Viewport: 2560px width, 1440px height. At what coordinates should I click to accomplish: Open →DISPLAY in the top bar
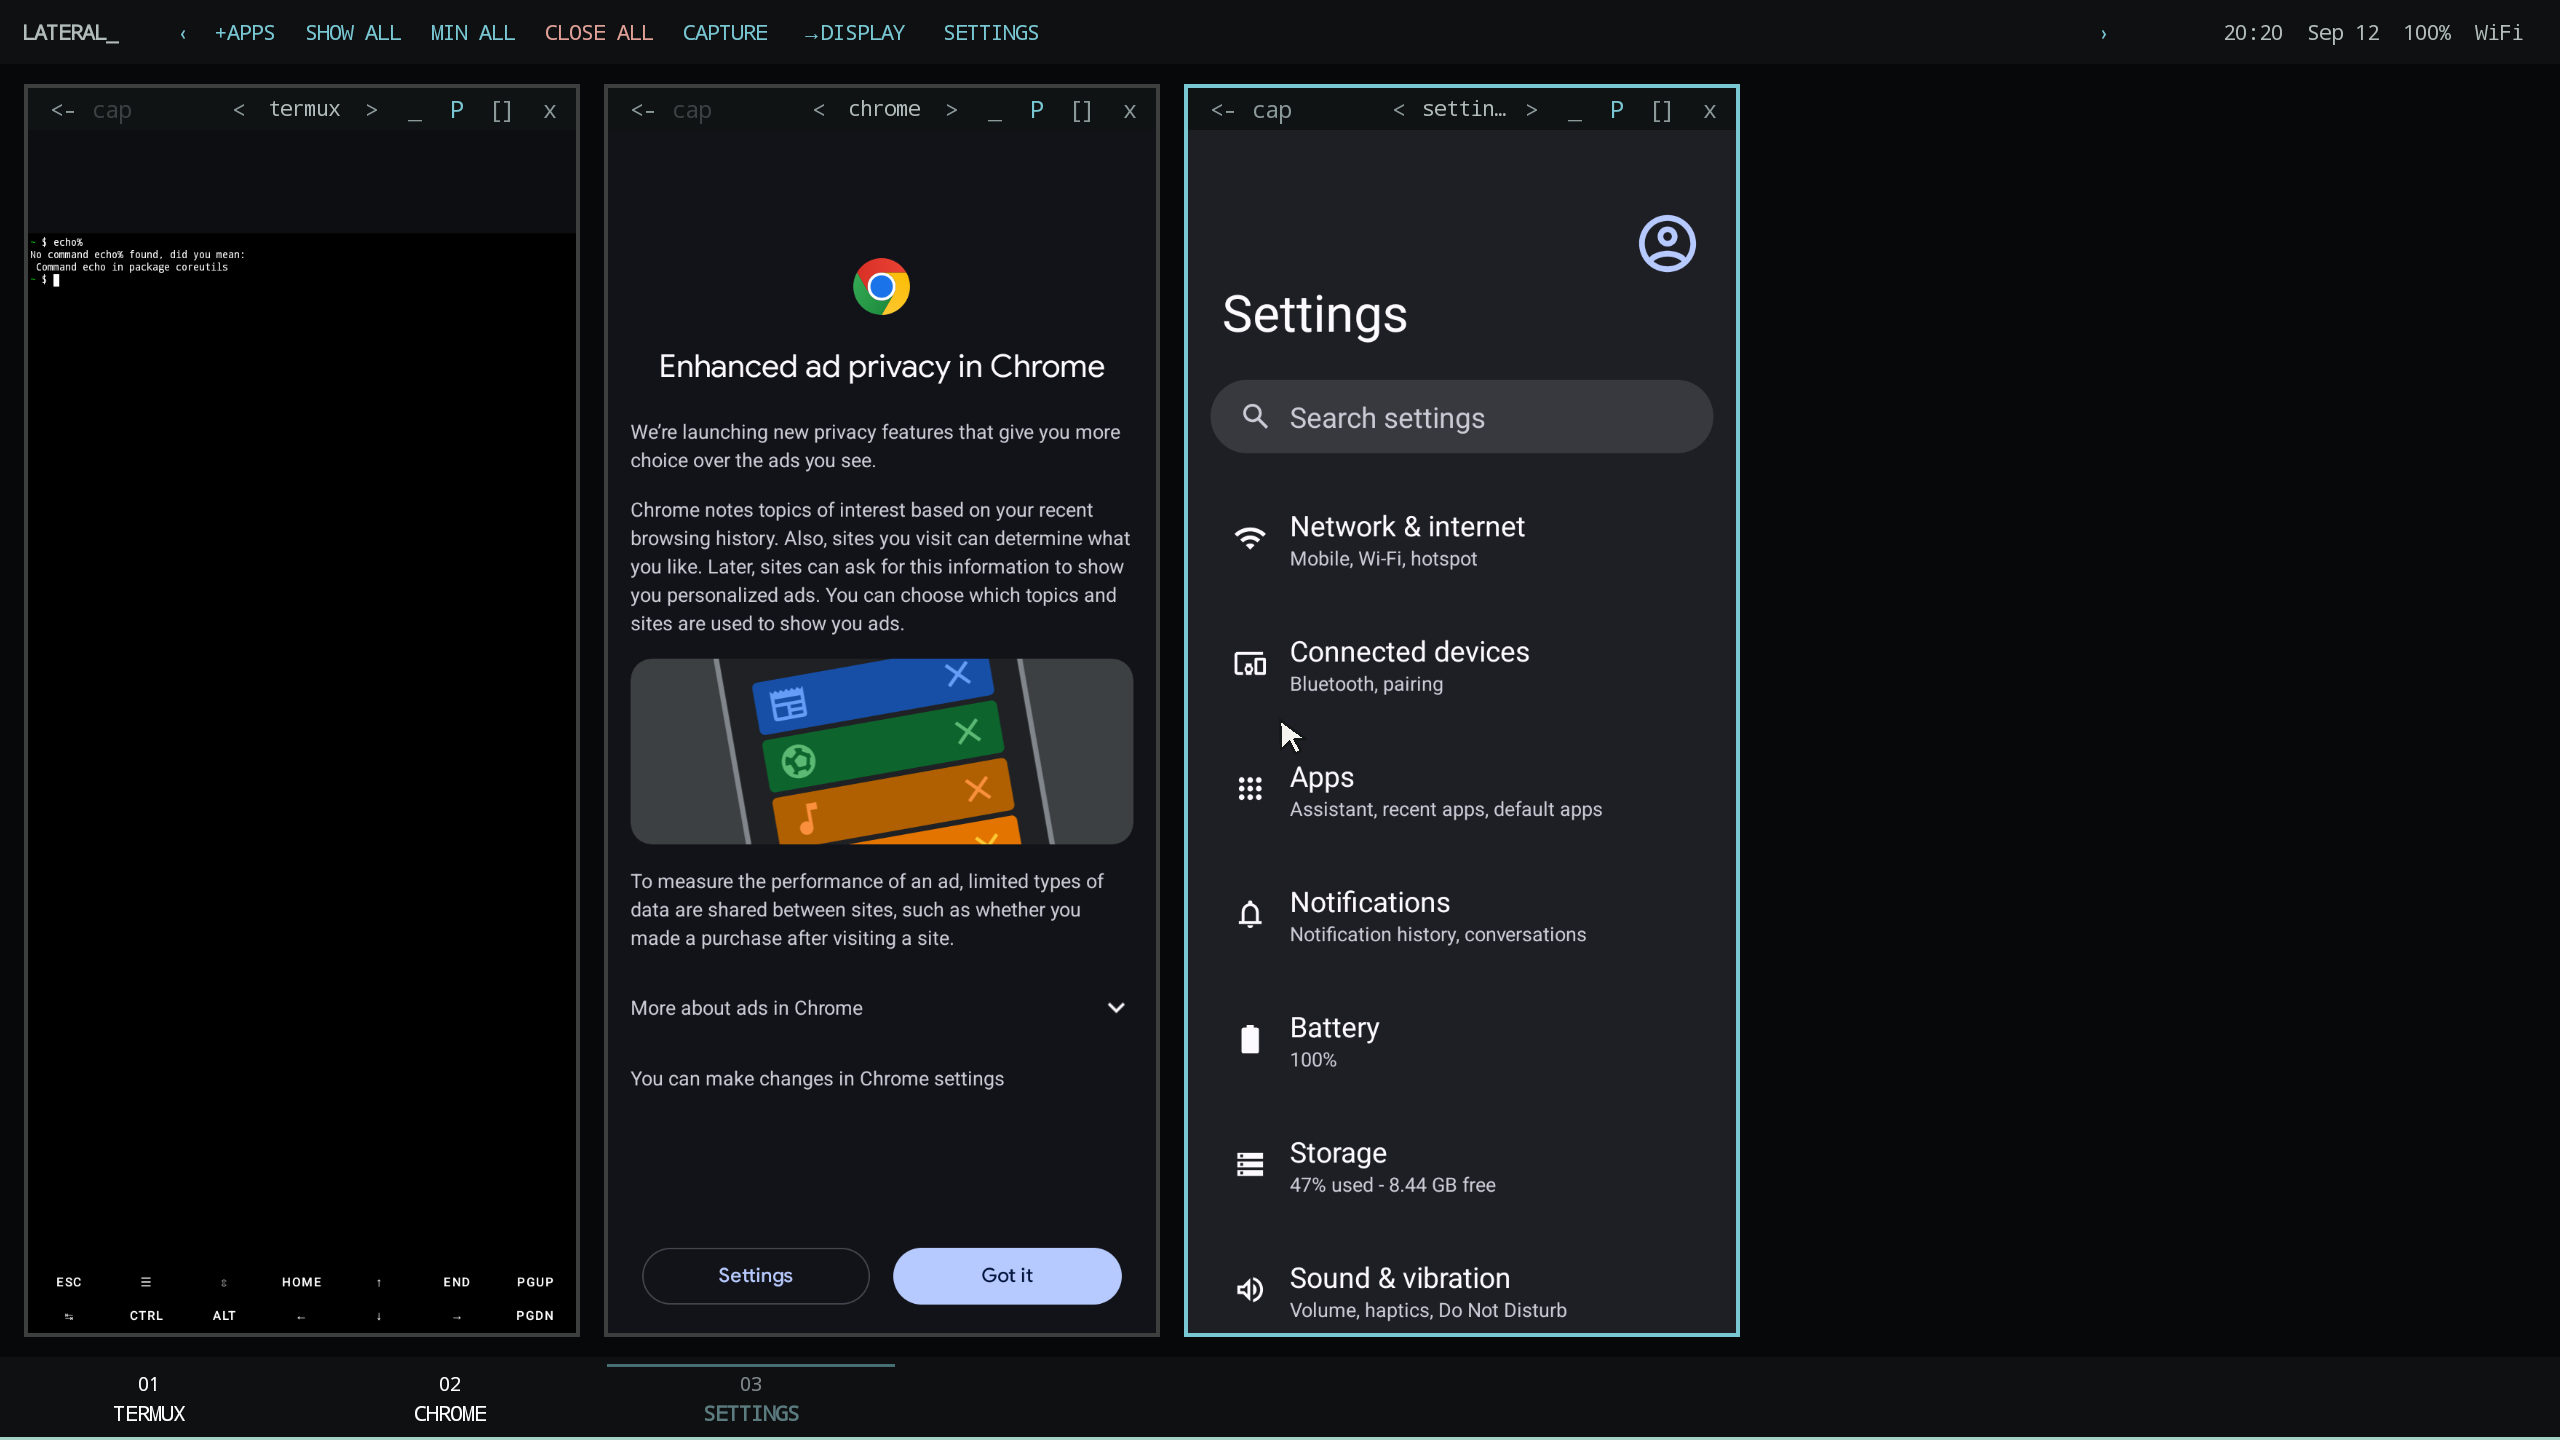(855, 33)
